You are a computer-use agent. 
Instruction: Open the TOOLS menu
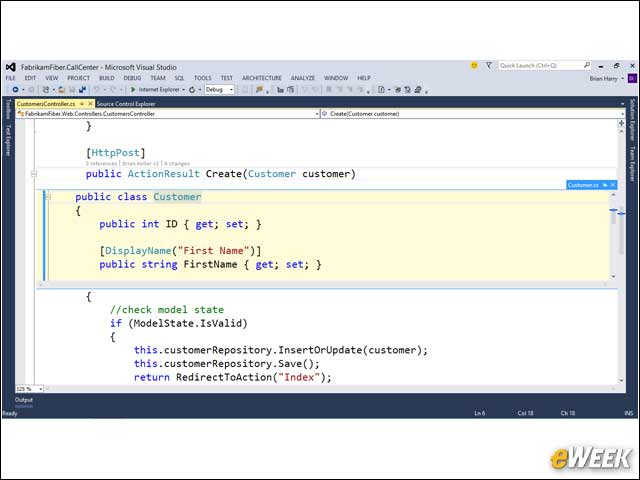point(202,78)
